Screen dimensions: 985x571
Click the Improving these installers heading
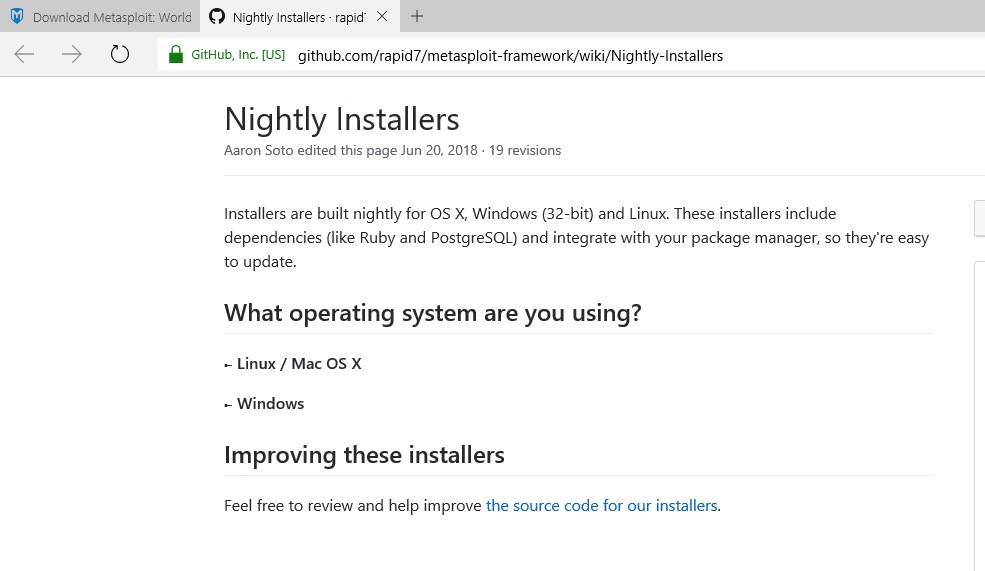click(364, 455)
